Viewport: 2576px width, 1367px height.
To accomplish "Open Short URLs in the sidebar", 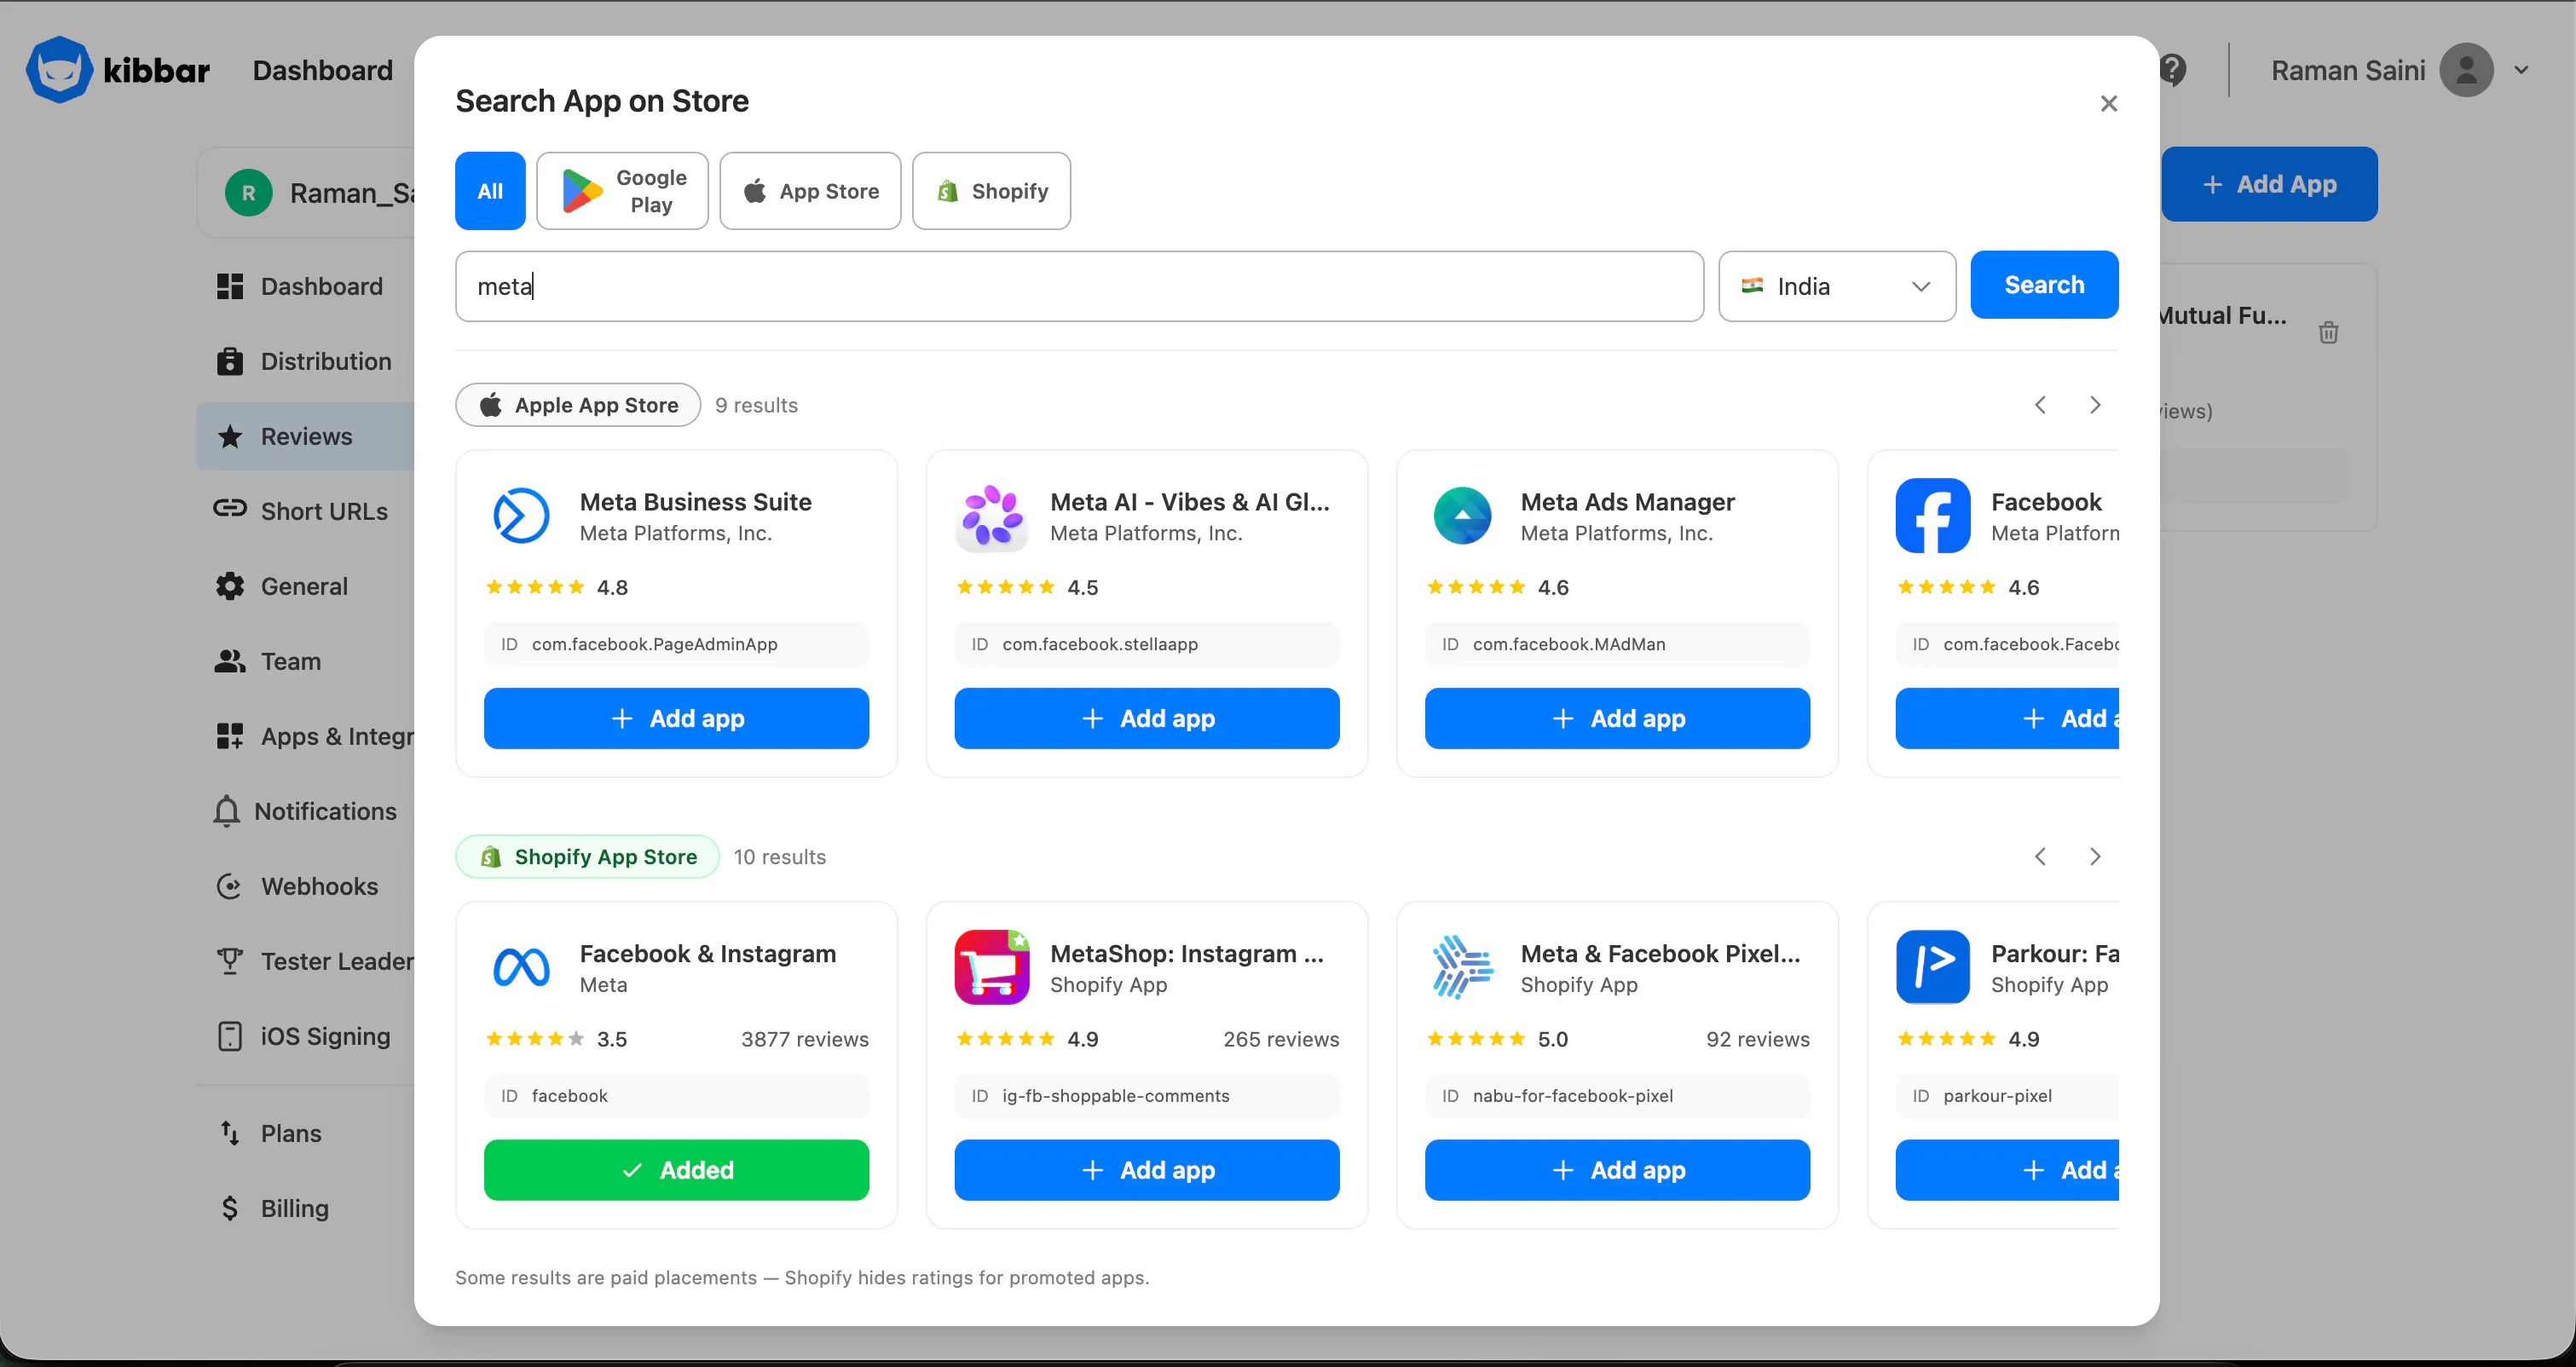I will click(305, 511).
